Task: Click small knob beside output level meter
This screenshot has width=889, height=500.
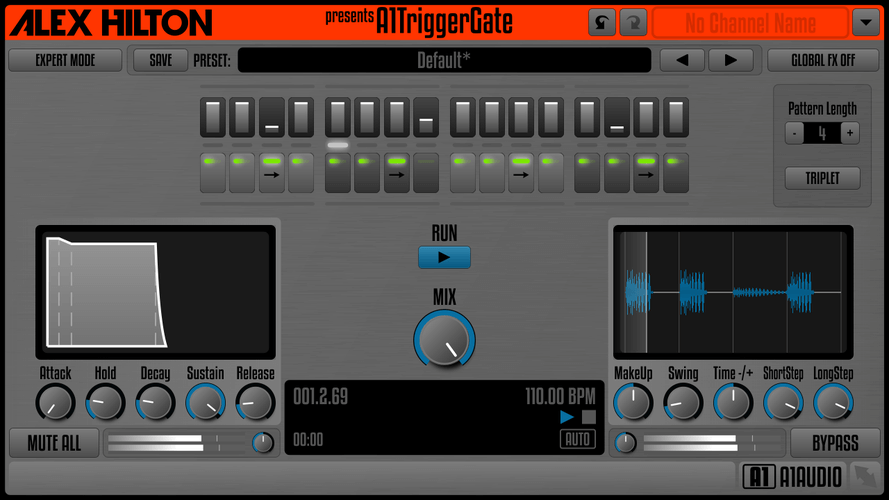Action: 625,443
